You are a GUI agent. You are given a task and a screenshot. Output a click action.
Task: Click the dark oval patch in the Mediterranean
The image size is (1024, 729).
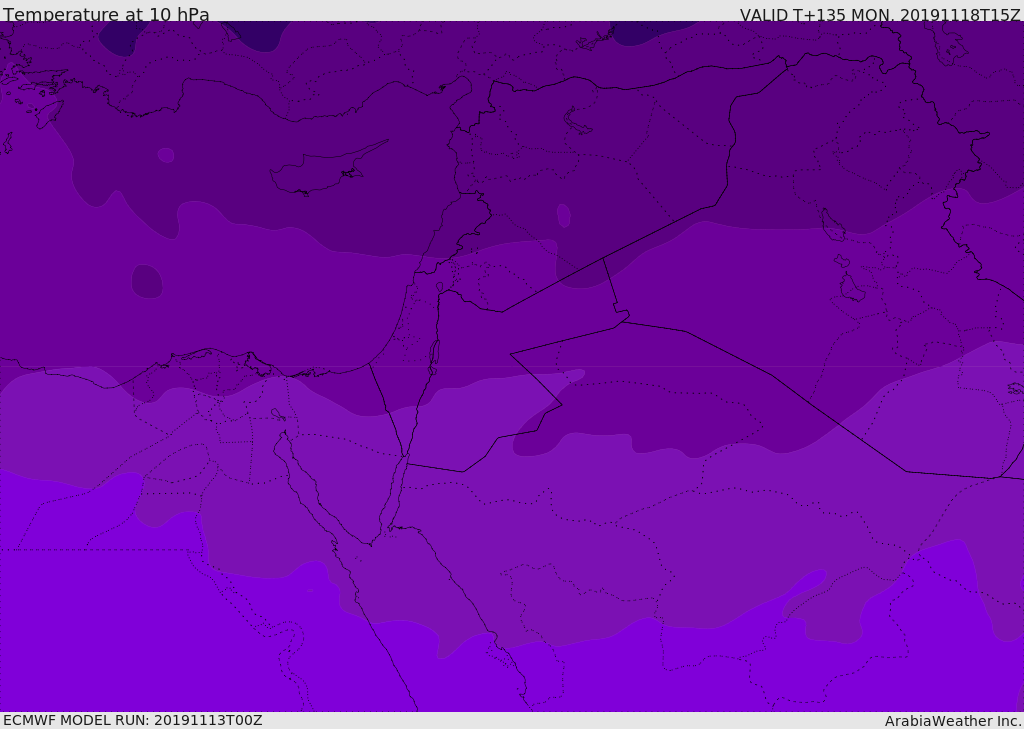(x=147, y=282)
